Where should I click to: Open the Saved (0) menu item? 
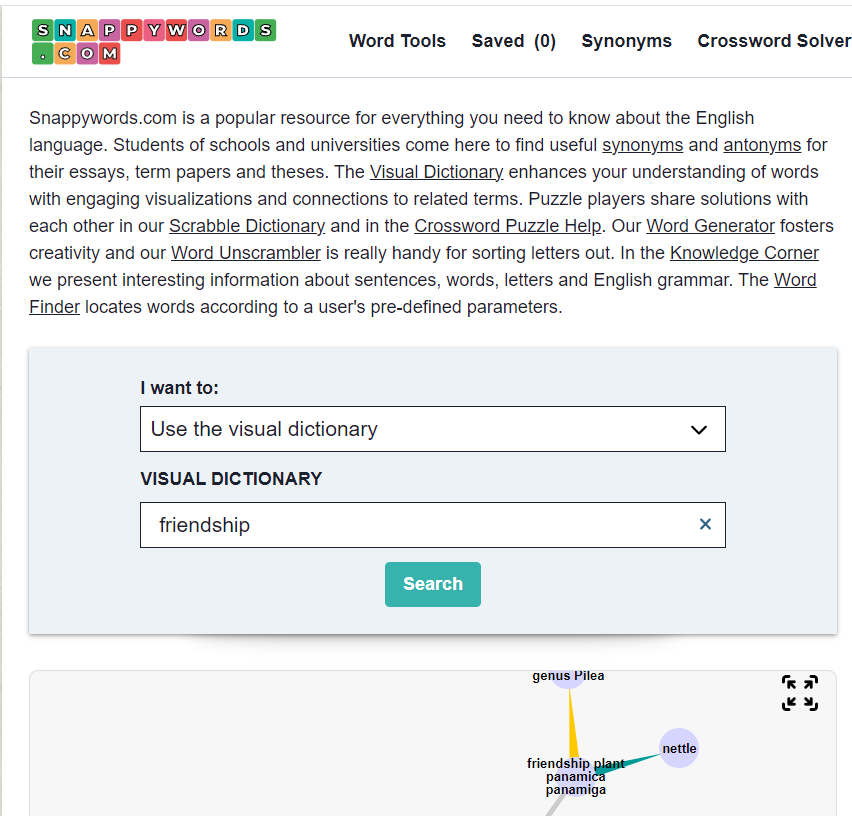(513, 41)
